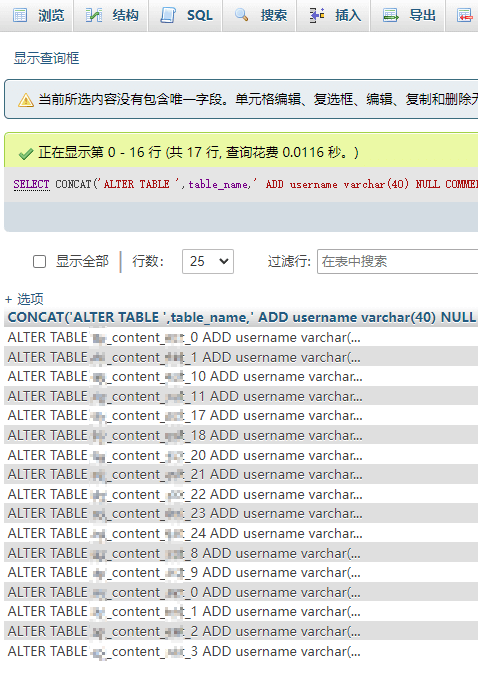Click the SQL document icon
The width and height of the screenshot is (478, 674).
coord(168,15)
